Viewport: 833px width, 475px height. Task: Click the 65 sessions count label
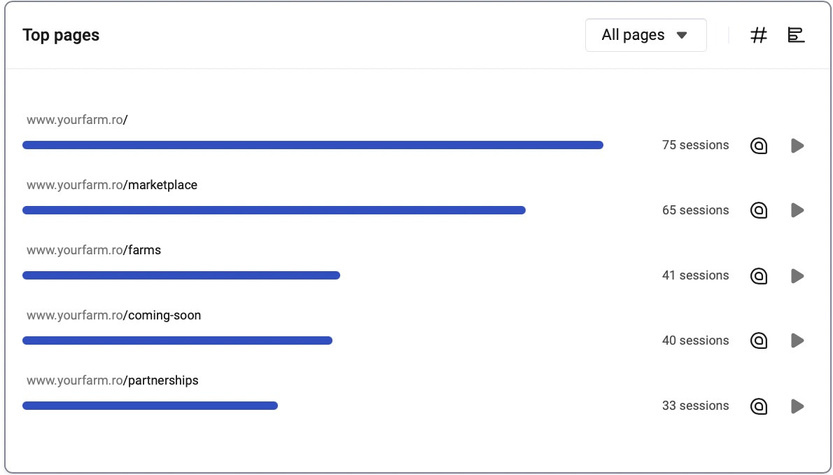695,210
